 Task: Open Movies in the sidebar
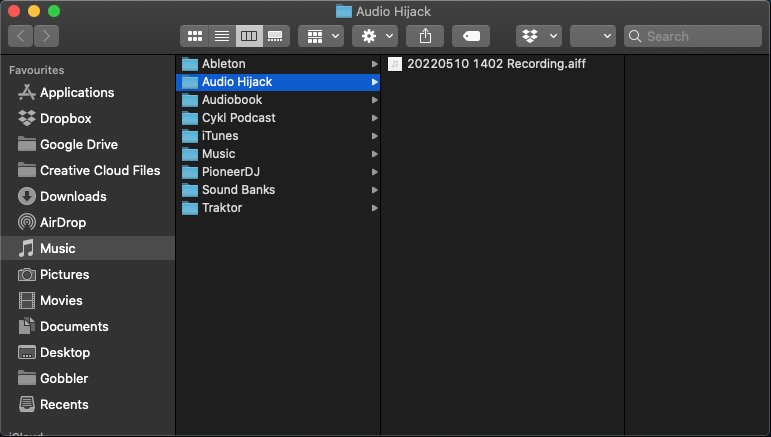pos(88,300)
